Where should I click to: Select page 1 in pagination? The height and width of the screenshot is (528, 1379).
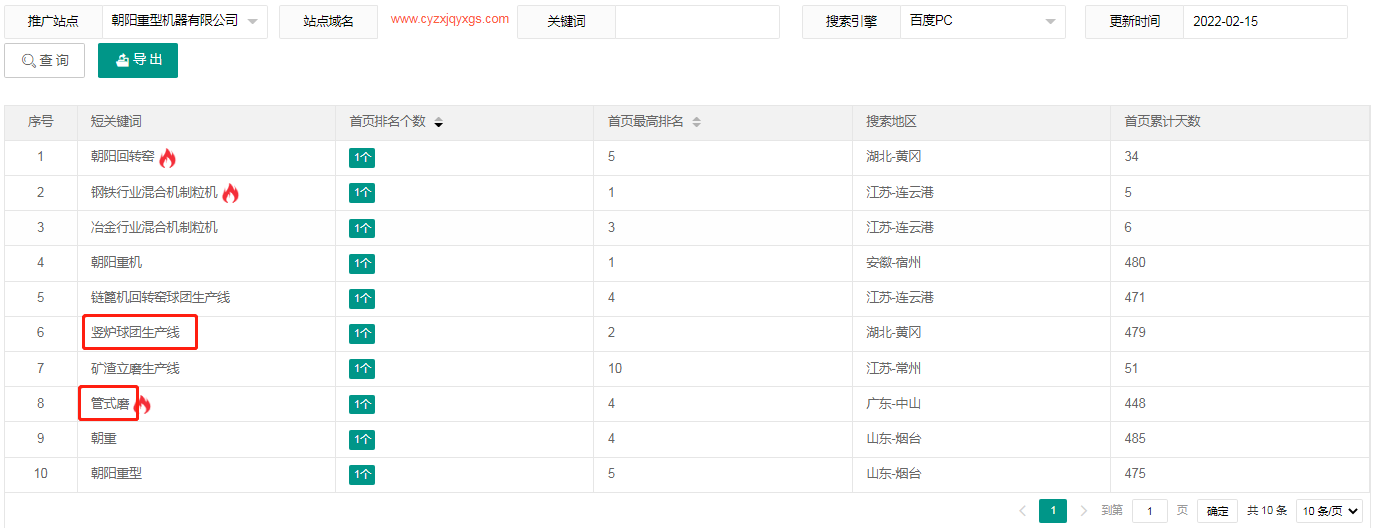tap(1052, 511)
